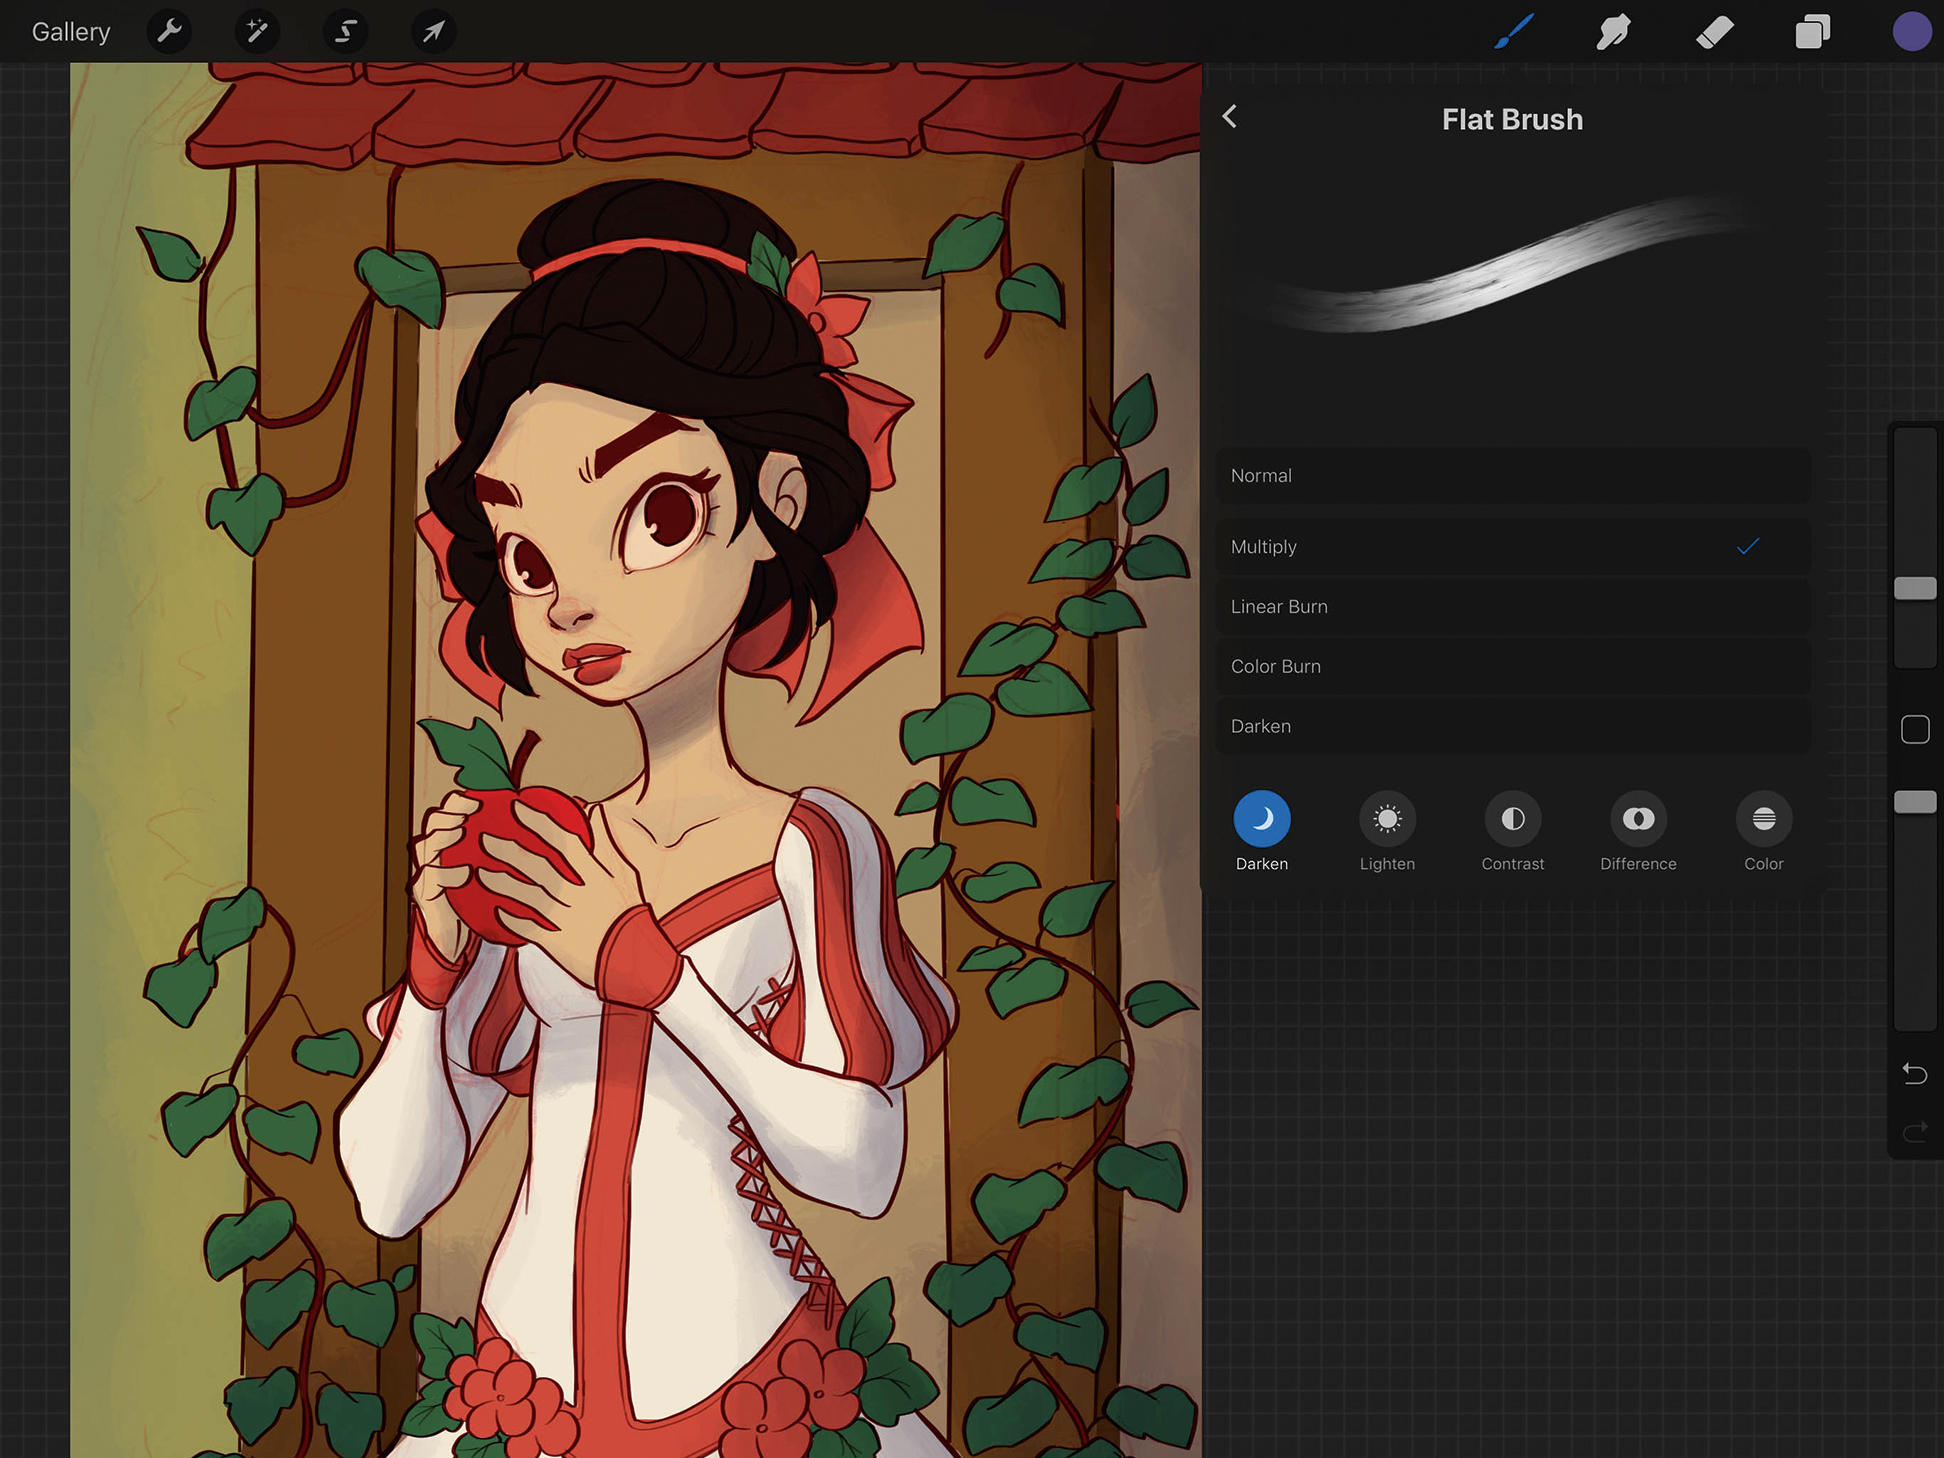Click the Flat Brush title
The height and width of the screenshot is (1458, 1944).
click(1512, 120)
